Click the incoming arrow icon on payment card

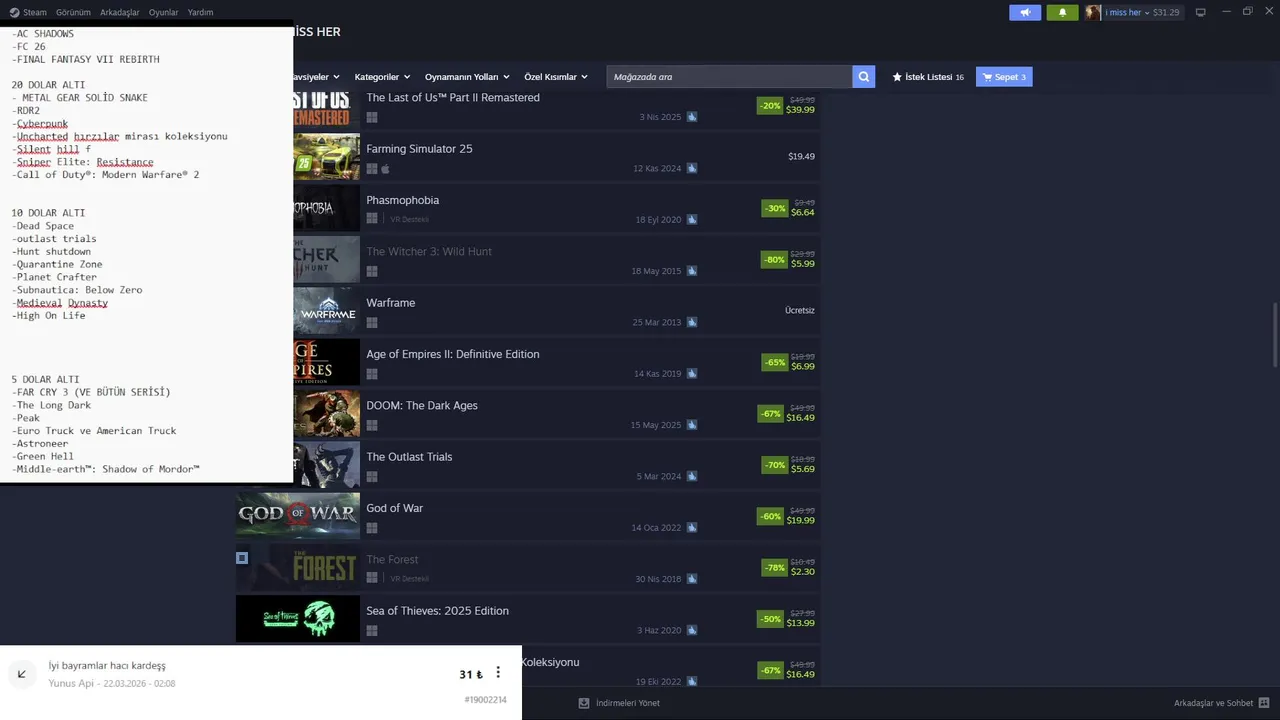[22, 674]
